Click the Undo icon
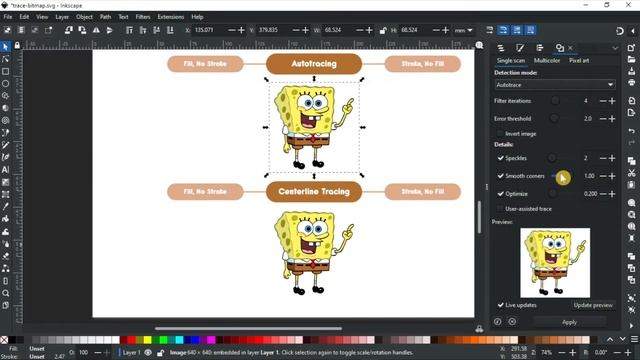Image resolution: width=640 pixels, height=360 pixels. (x=631, y=131)
